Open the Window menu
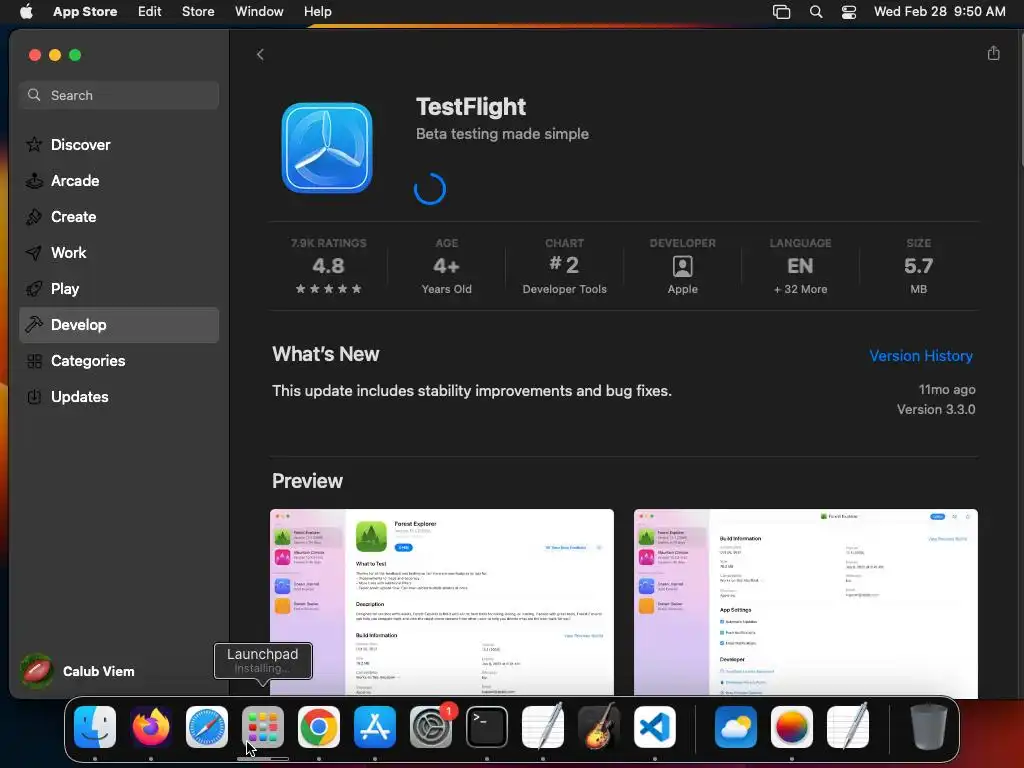The image size is (1024, 768). point(259,11)
